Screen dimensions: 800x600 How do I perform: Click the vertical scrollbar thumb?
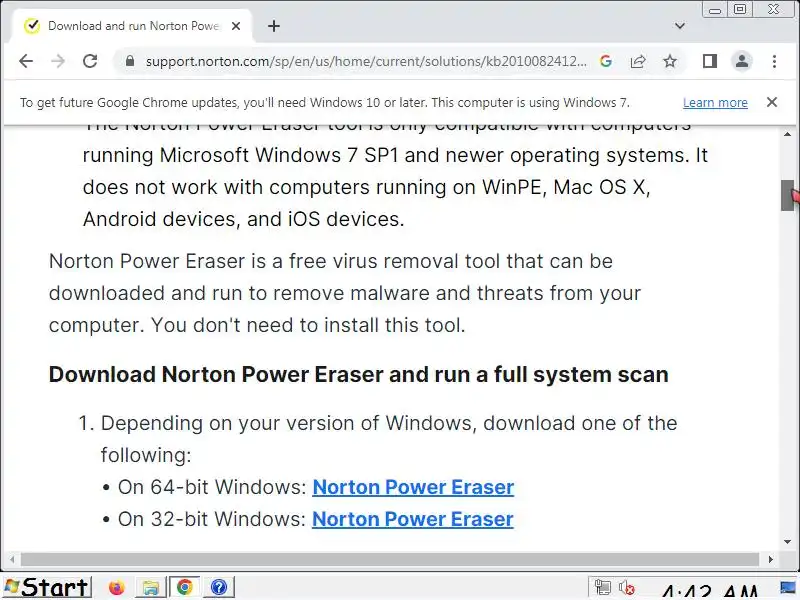coord(787,195)
